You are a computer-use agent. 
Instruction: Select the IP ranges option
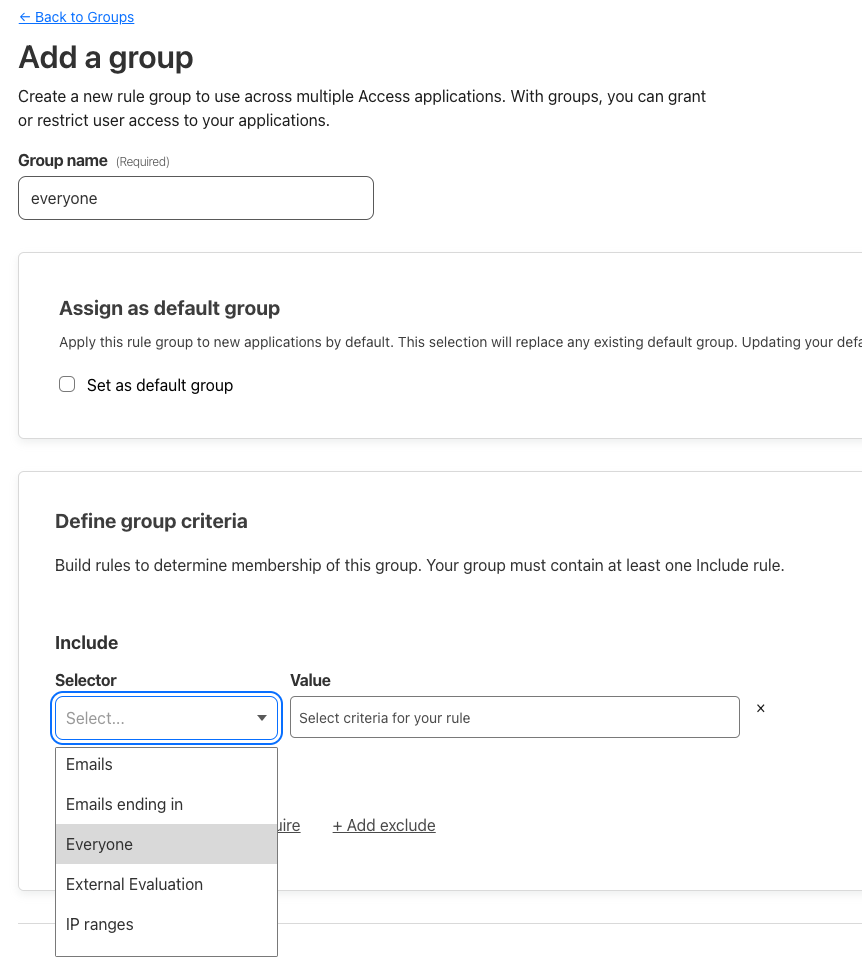(100, 924)
